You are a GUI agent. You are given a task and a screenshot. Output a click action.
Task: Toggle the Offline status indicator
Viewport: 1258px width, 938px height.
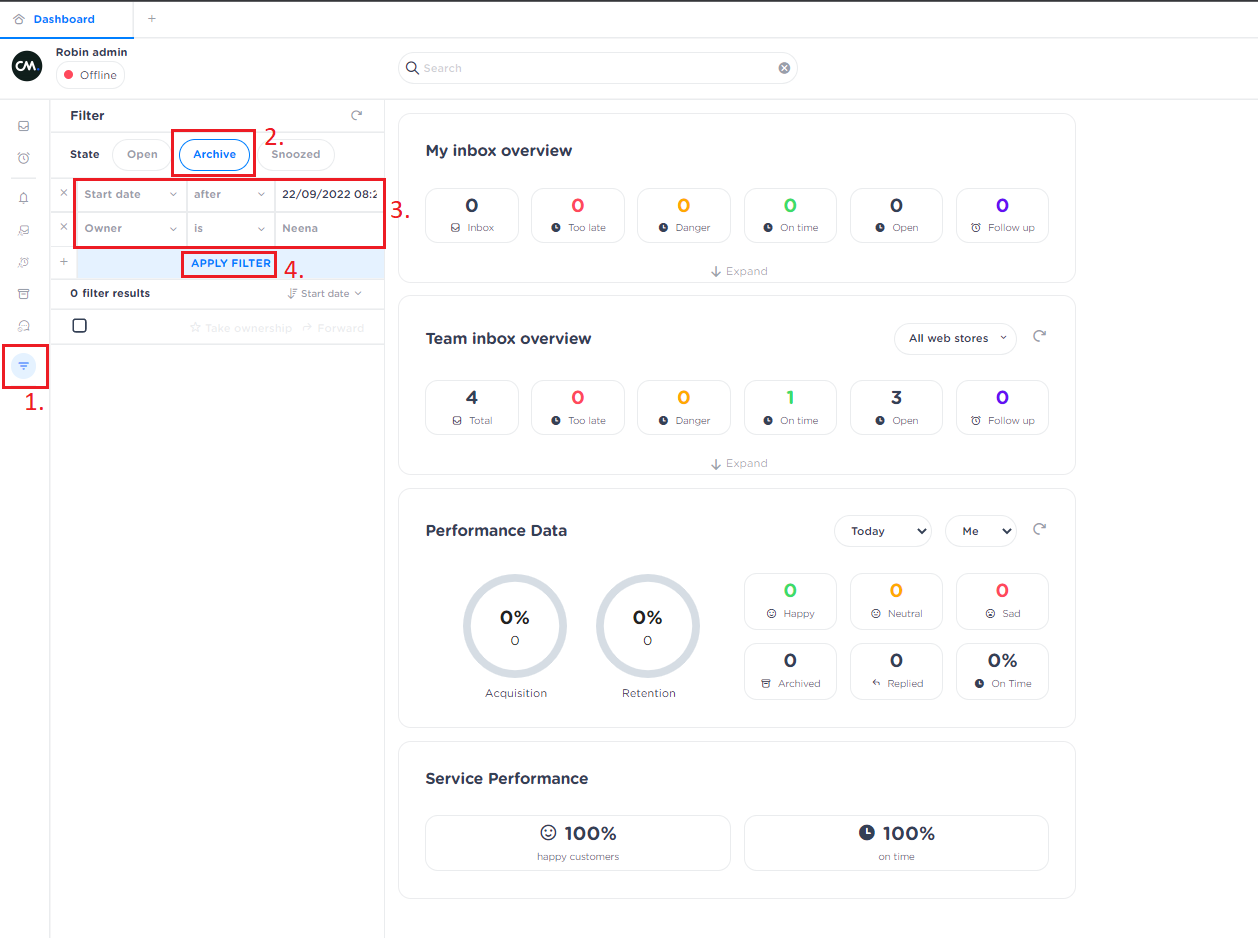pos(90,75)
